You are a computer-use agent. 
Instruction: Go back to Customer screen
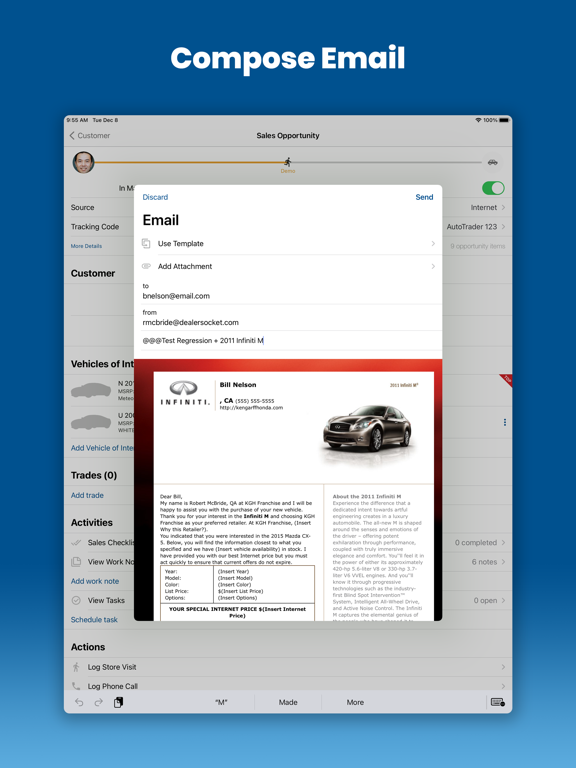(90, 136)
